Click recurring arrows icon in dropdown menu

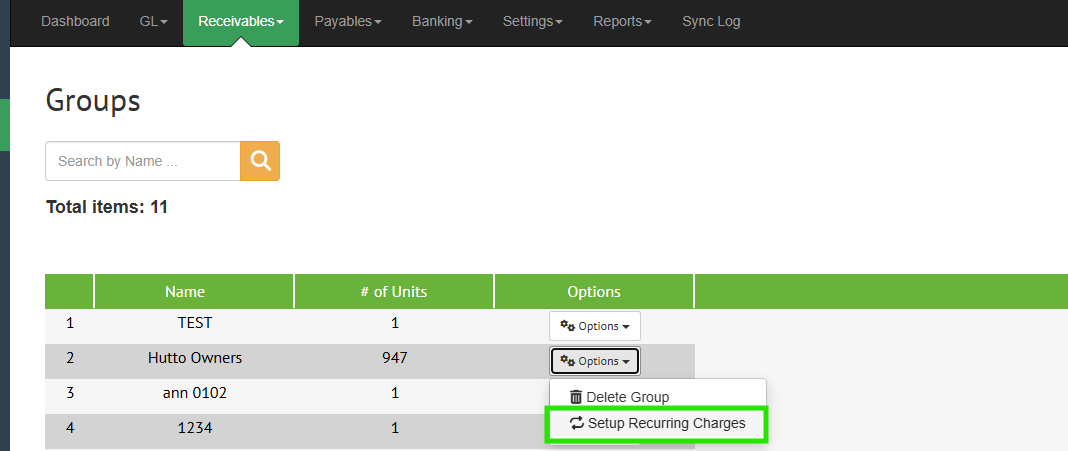(x=577, y=424)
